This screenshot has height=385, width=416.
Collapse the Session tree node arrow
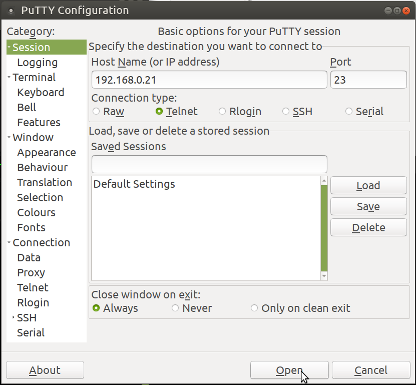[9, 47]
